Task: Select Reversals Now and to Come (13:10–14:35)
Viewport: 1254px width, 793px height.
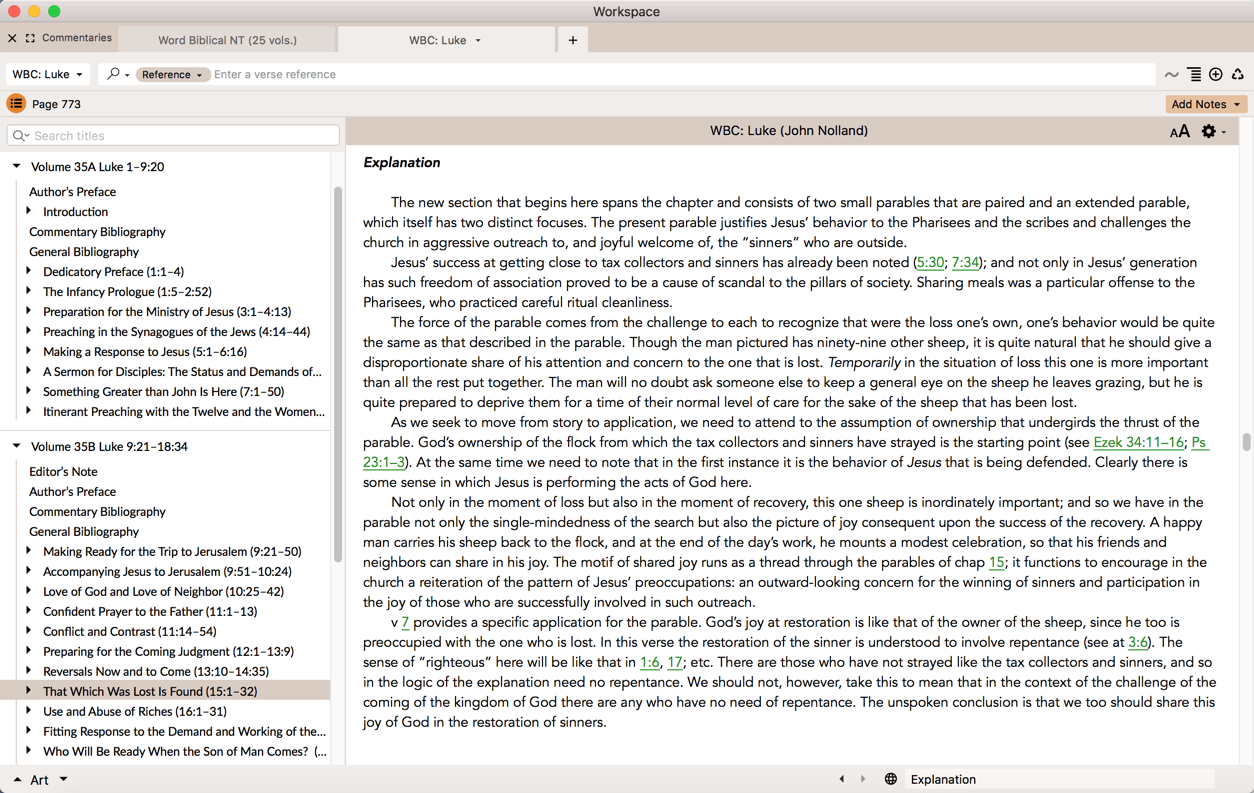Action: pos(156,671)
